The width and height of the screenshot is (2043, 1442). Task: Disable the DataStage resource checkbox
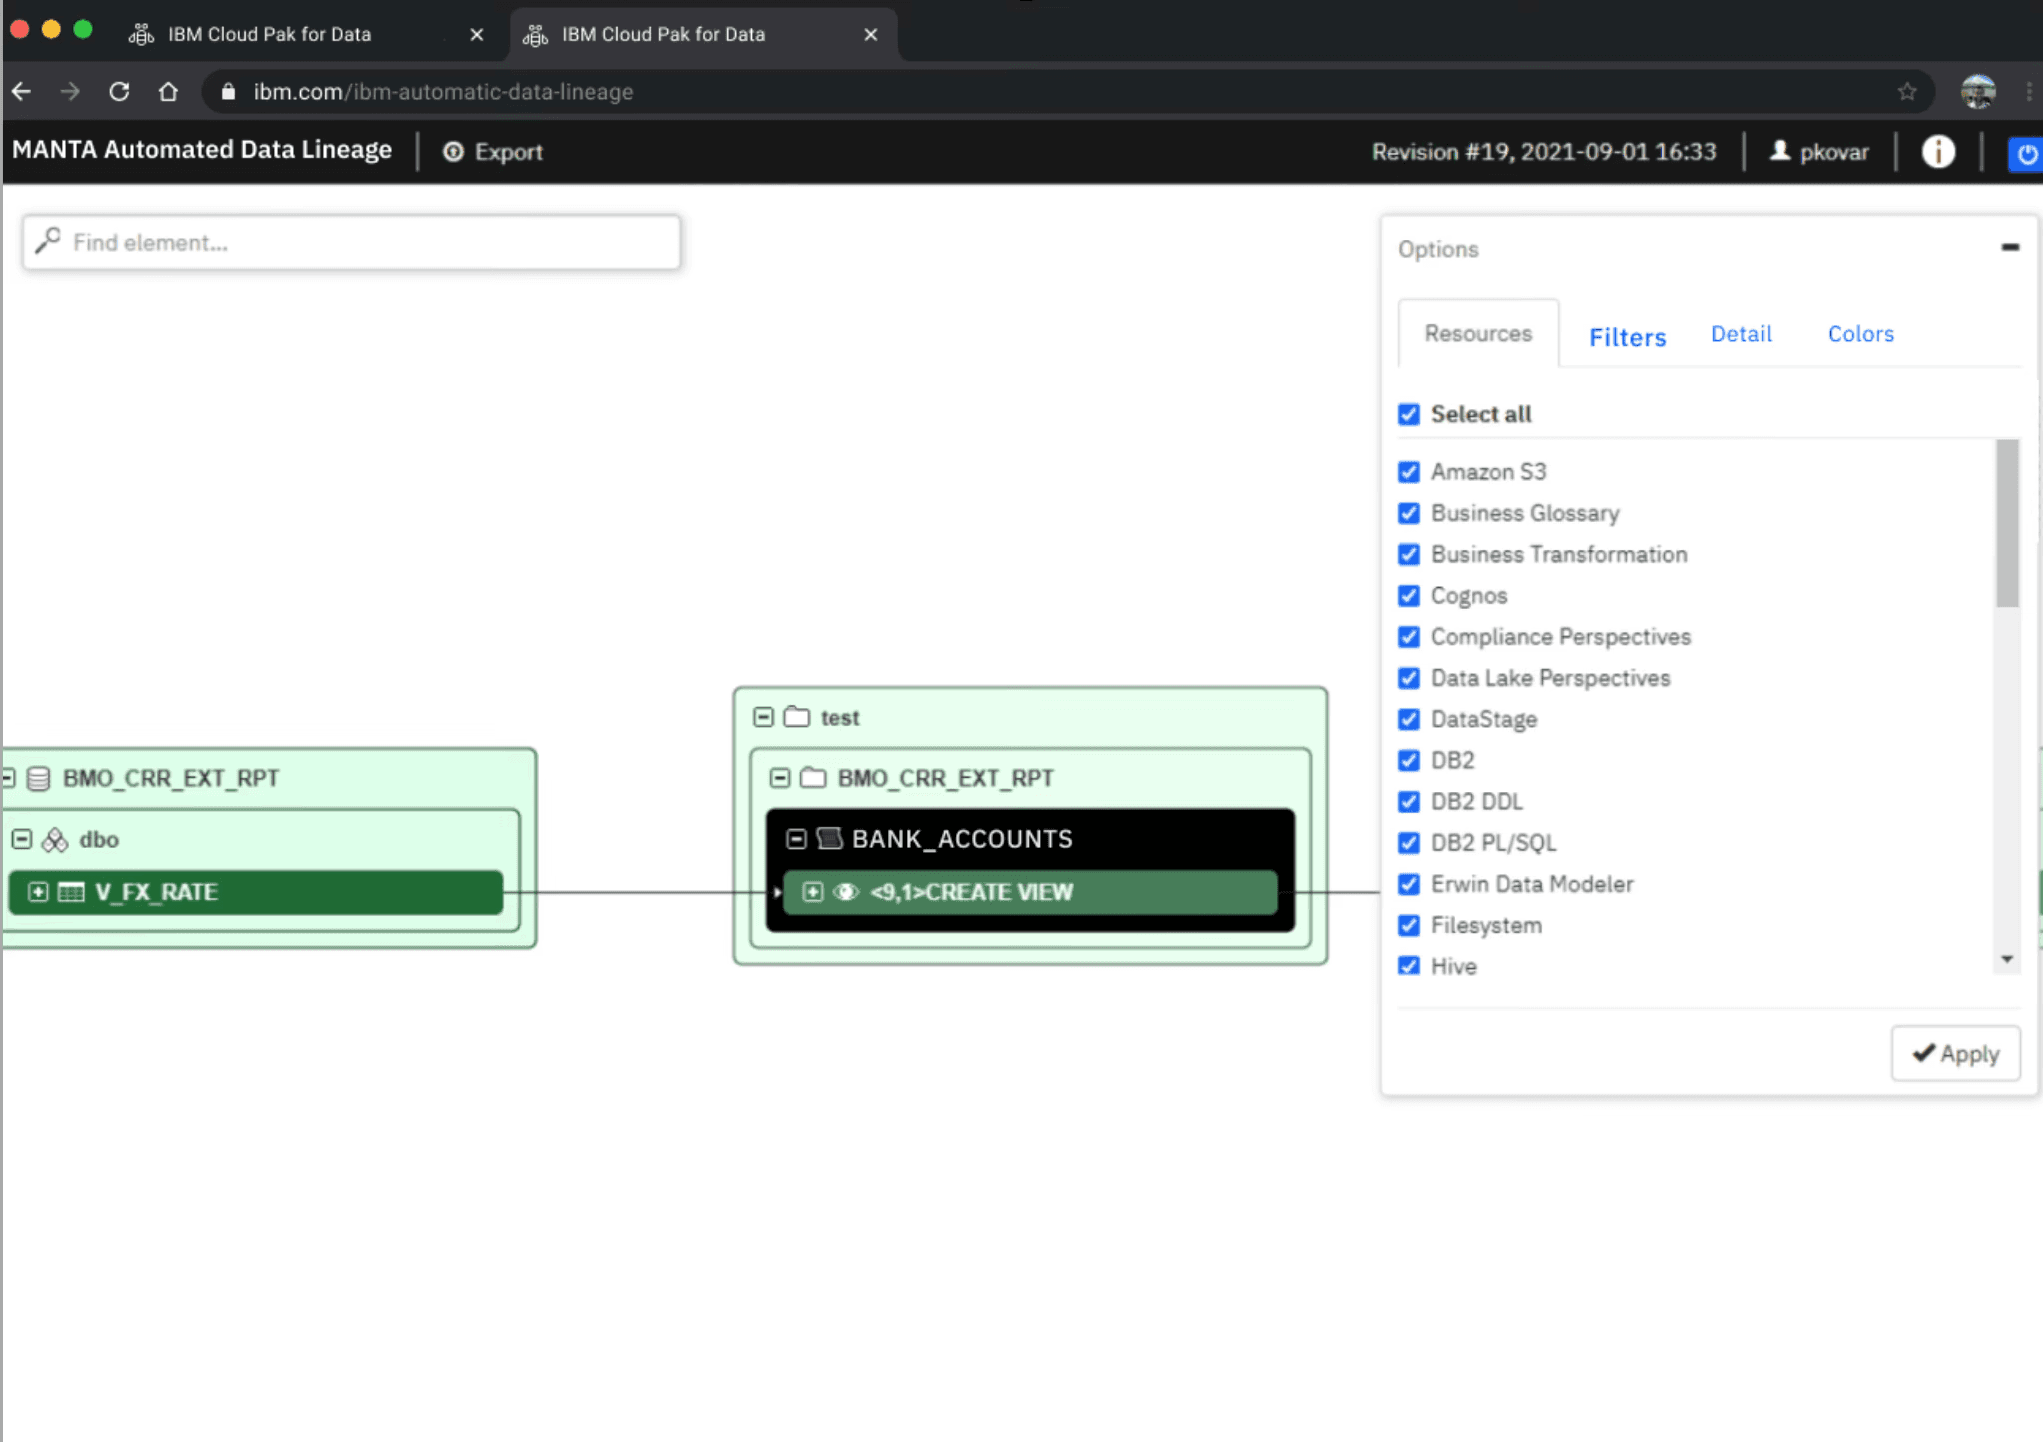point(1408,720)
